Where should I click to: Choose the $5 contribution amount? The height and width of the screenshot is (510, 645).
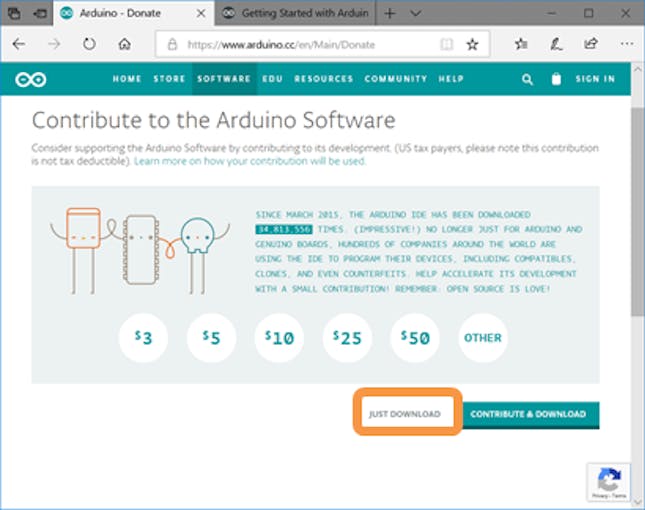pyautogui.click(x=211, y=338)
